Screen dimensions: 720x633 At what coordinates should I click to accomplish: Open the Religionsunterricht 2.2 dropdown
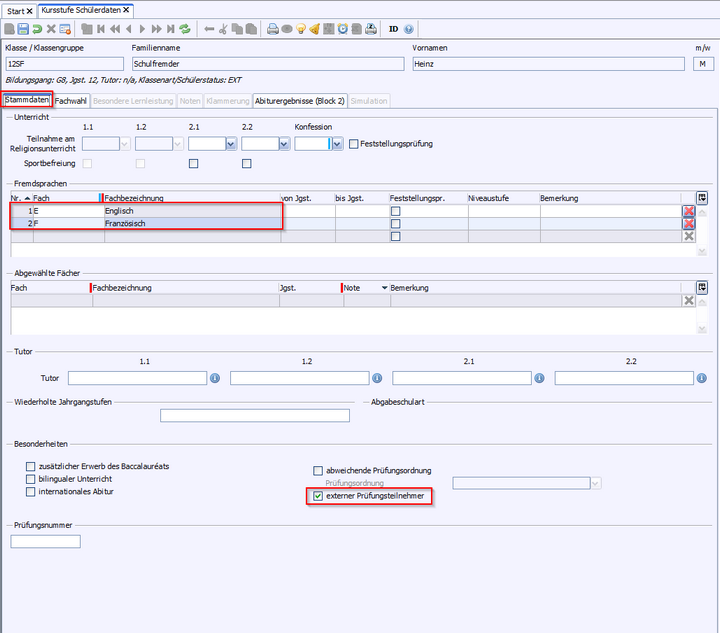284,144
